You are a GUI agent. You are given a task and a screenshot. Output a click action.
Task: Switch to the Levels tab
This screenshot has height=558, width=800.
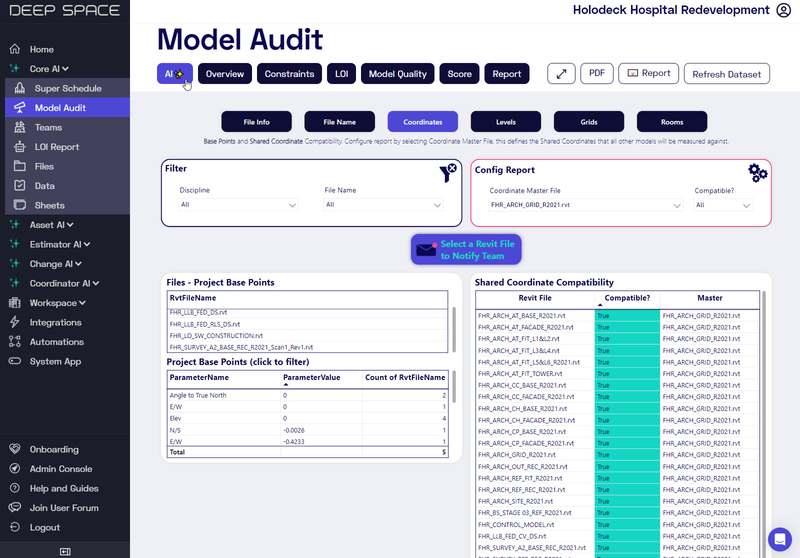[x=506, y=122]
